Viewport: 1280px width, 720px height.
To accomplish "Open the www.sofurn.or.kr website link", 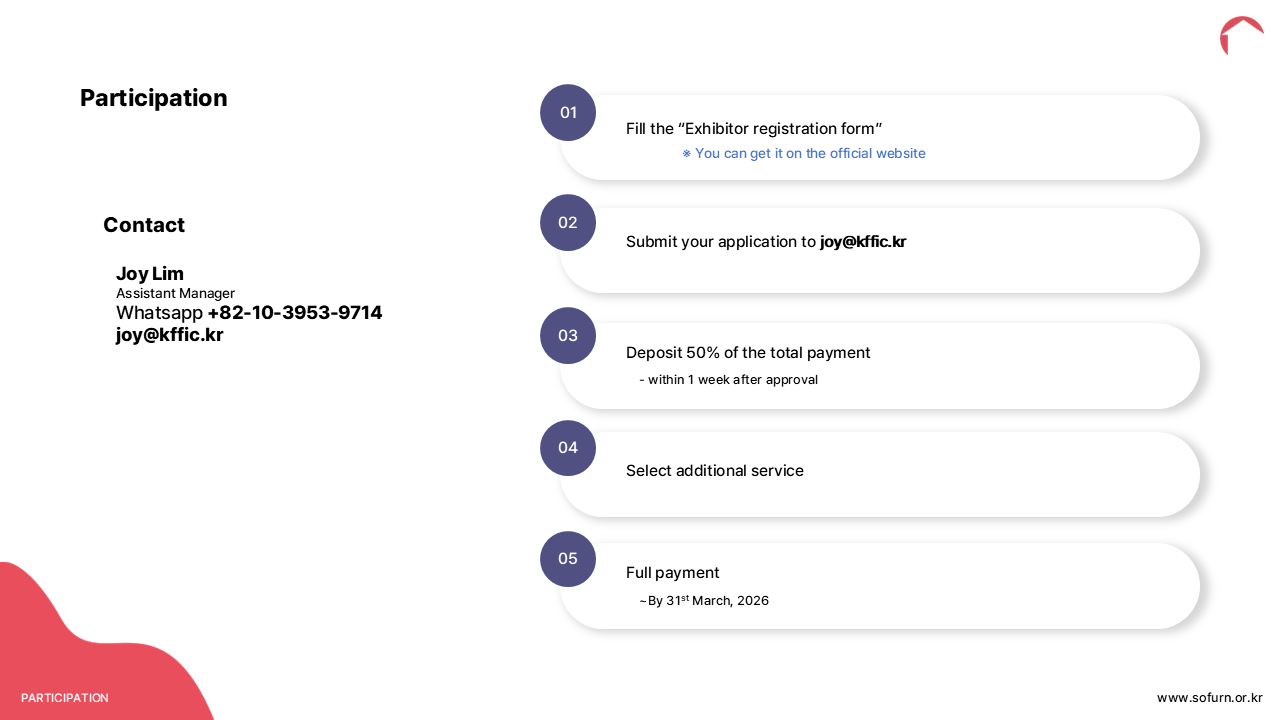I will (x=1209, y=698).
